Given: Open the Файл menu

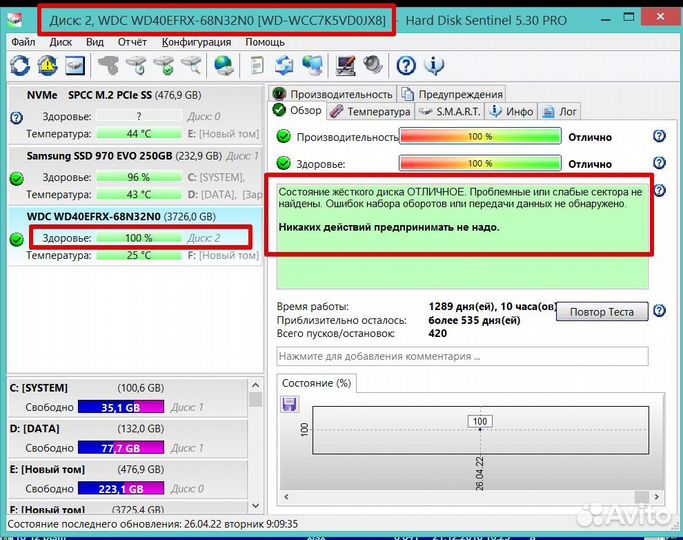Looking at the screenshot, I should (23, 42).
